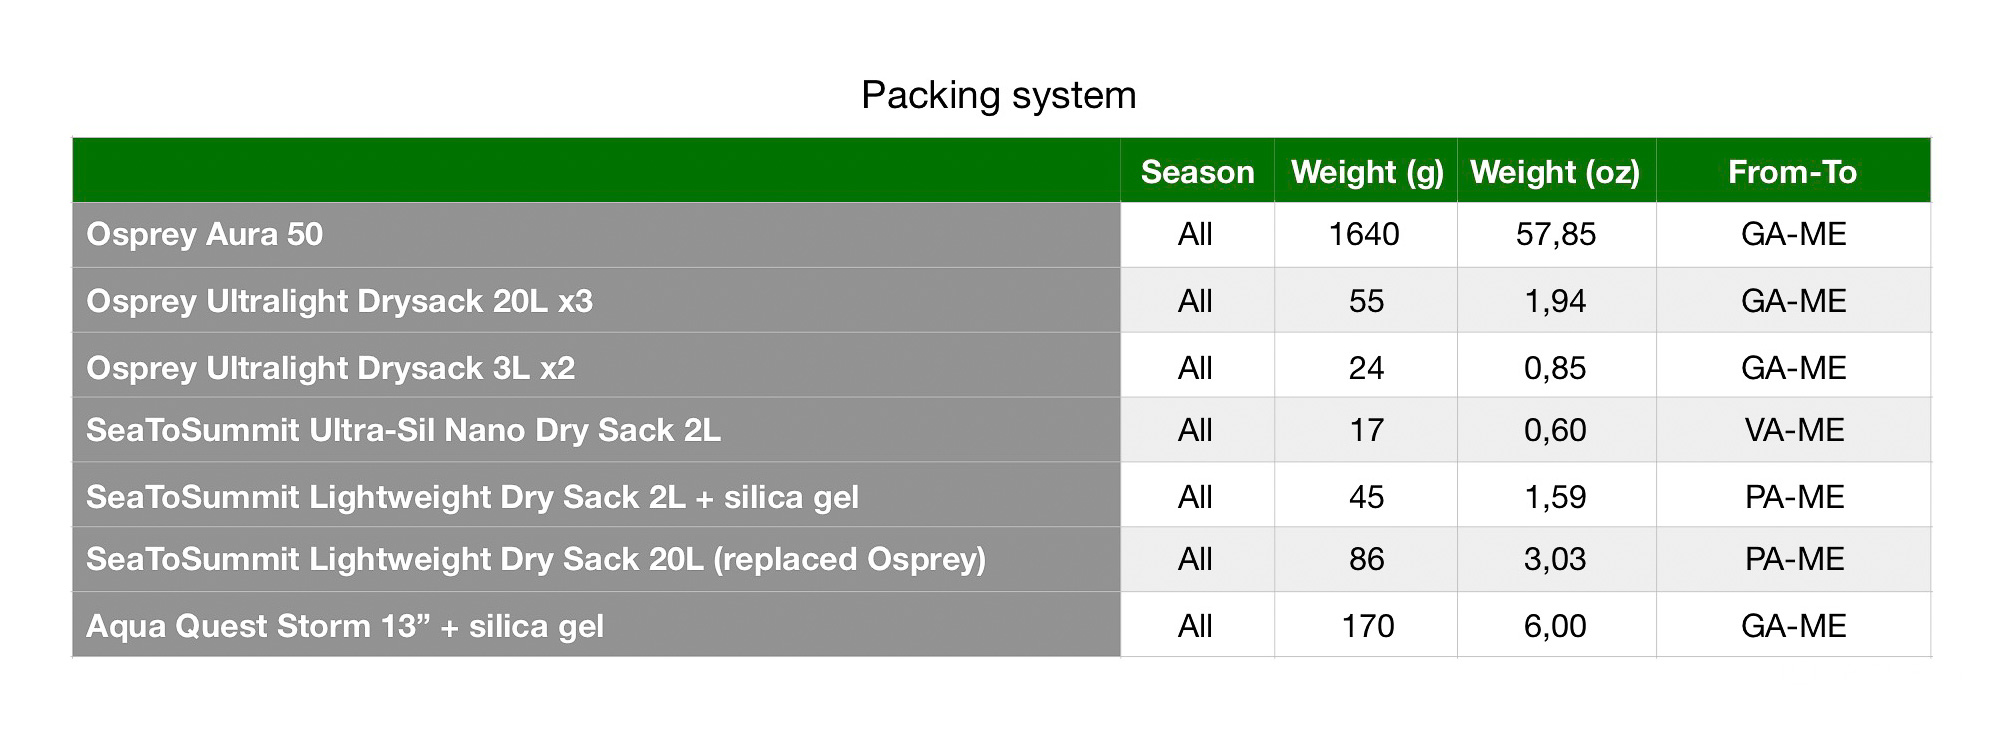Select the Osprey Ultralight Drysack 3L x2 cell
Image resolution: width=1992 pixels, height=731 pixels.
pyautogui.click(x=596, y=365)
